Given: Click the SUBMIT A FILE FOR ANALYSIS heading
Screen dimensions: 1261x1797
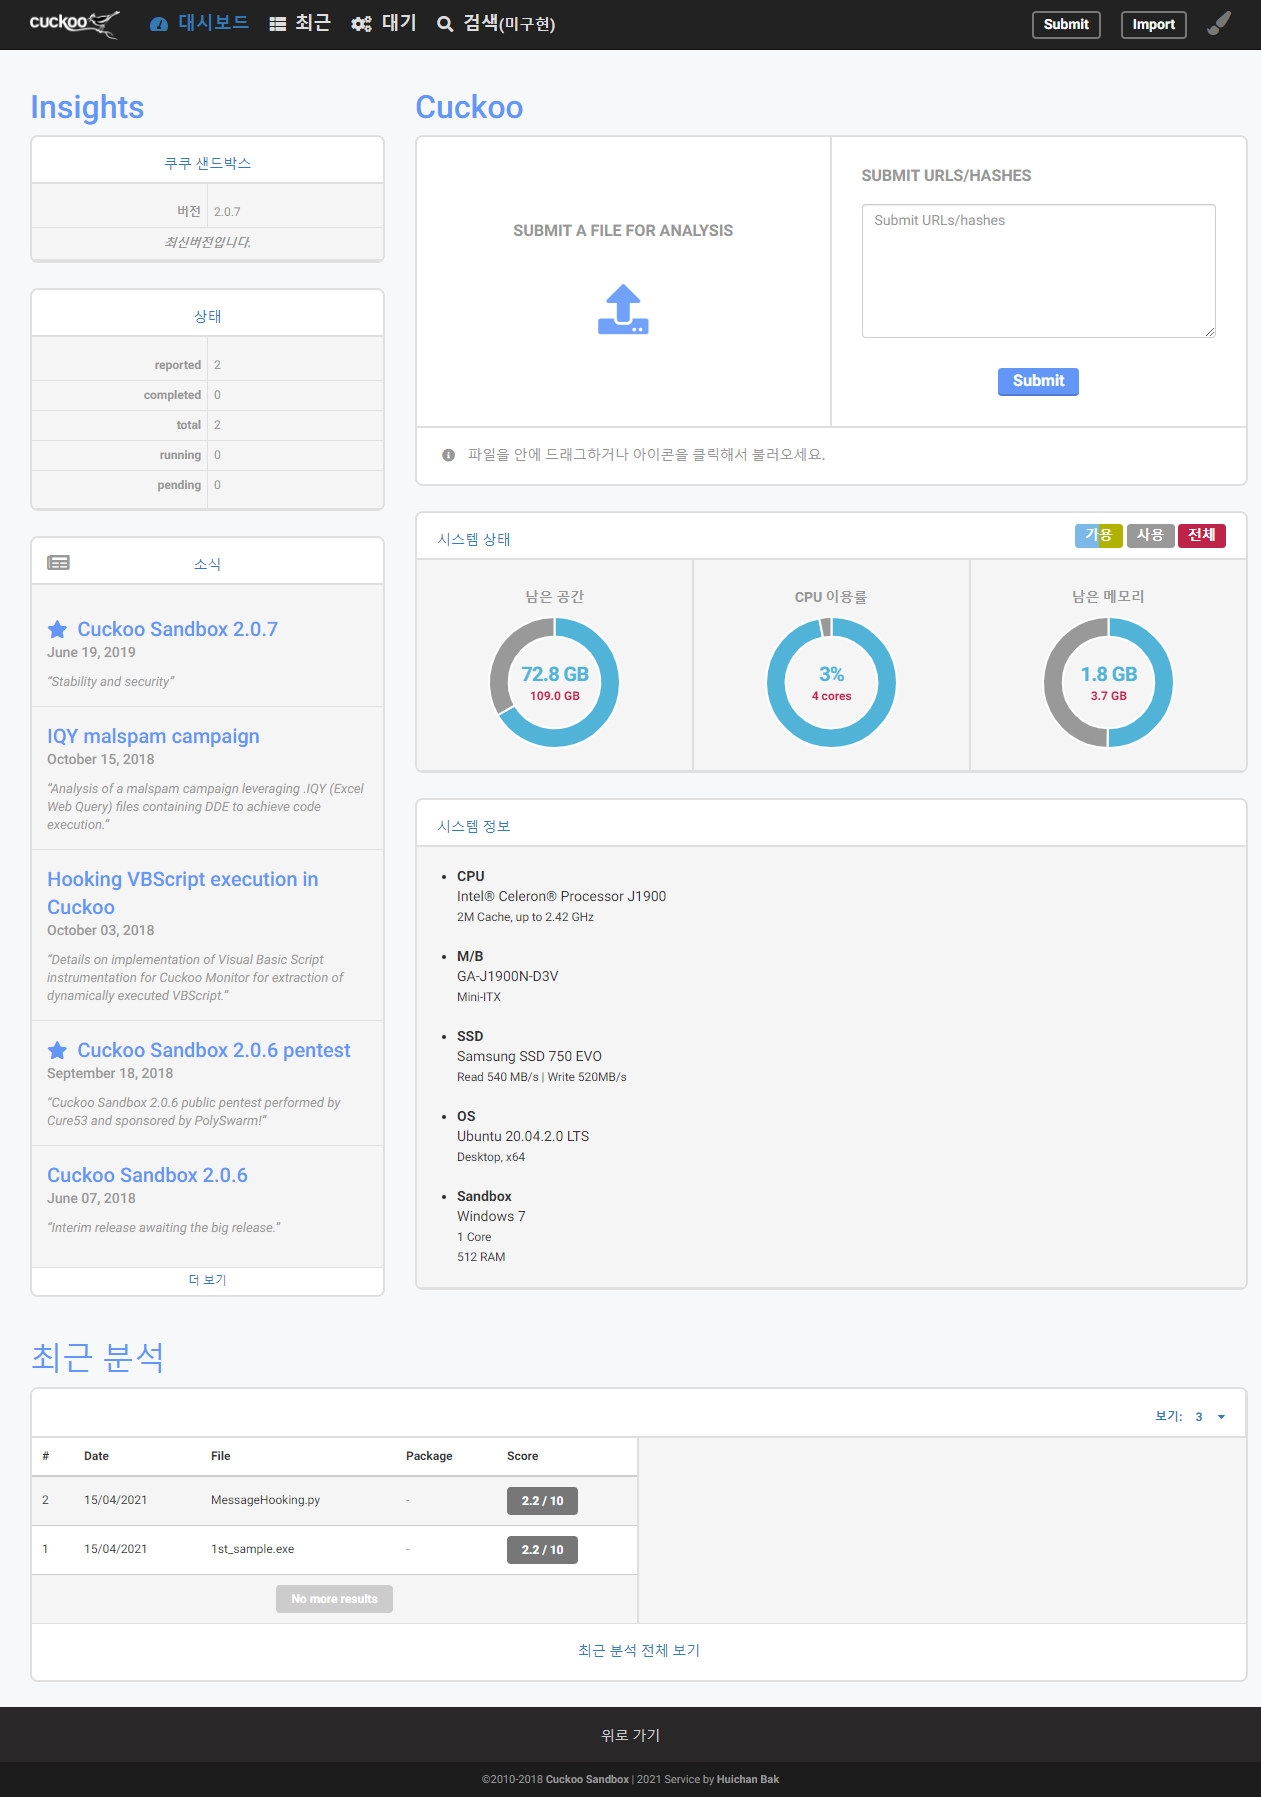Looking at the screenshot, I should click(x=623, y=230).
